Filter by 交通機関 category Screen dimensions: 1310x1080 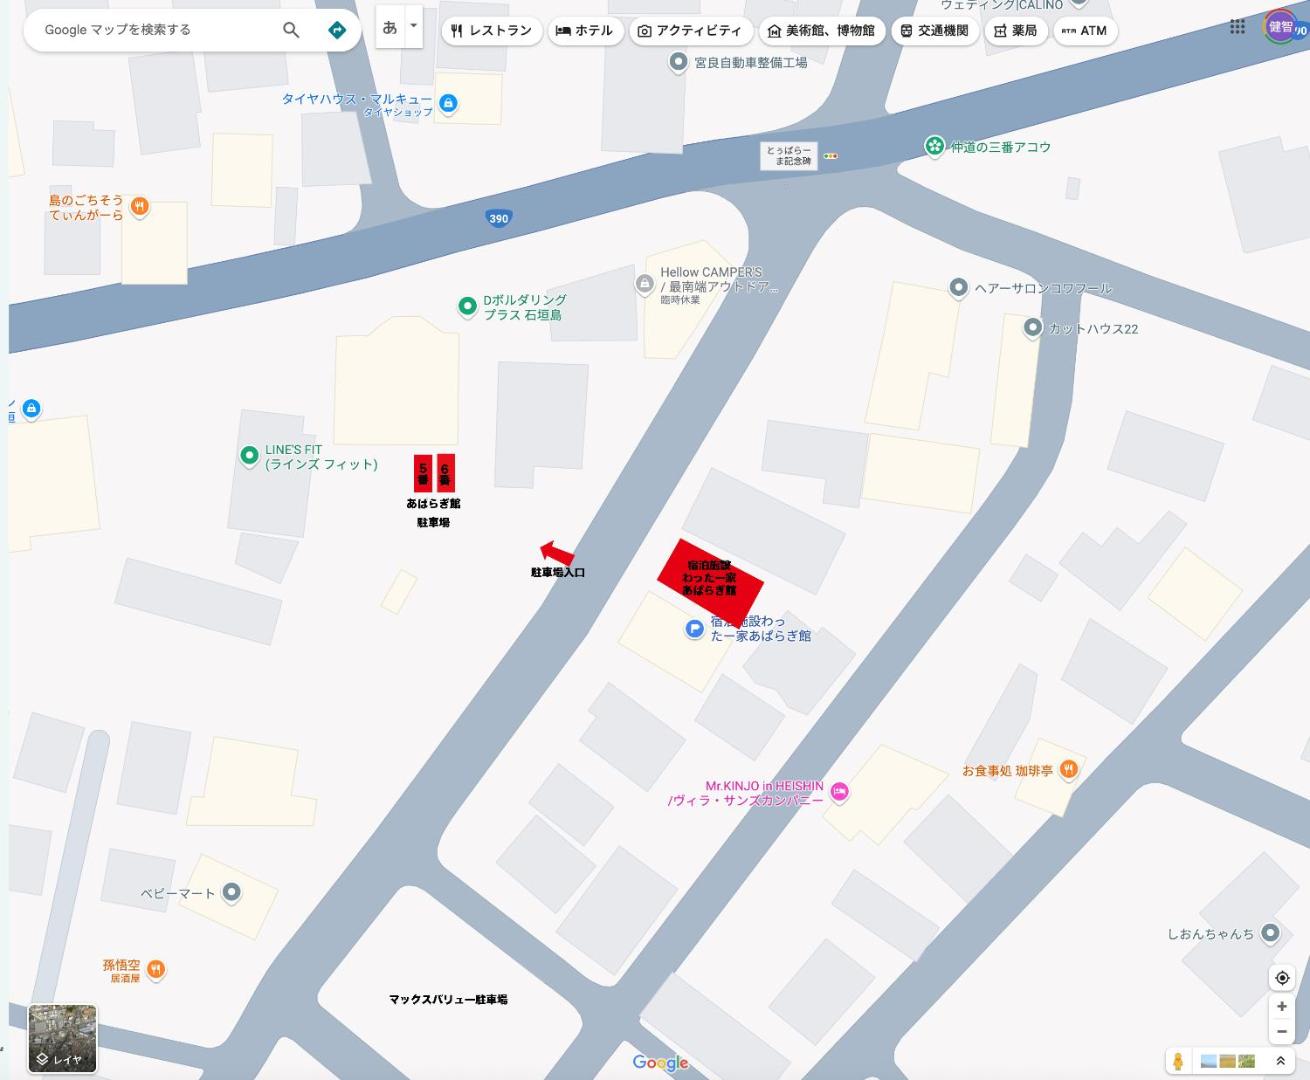coord(934,31)
